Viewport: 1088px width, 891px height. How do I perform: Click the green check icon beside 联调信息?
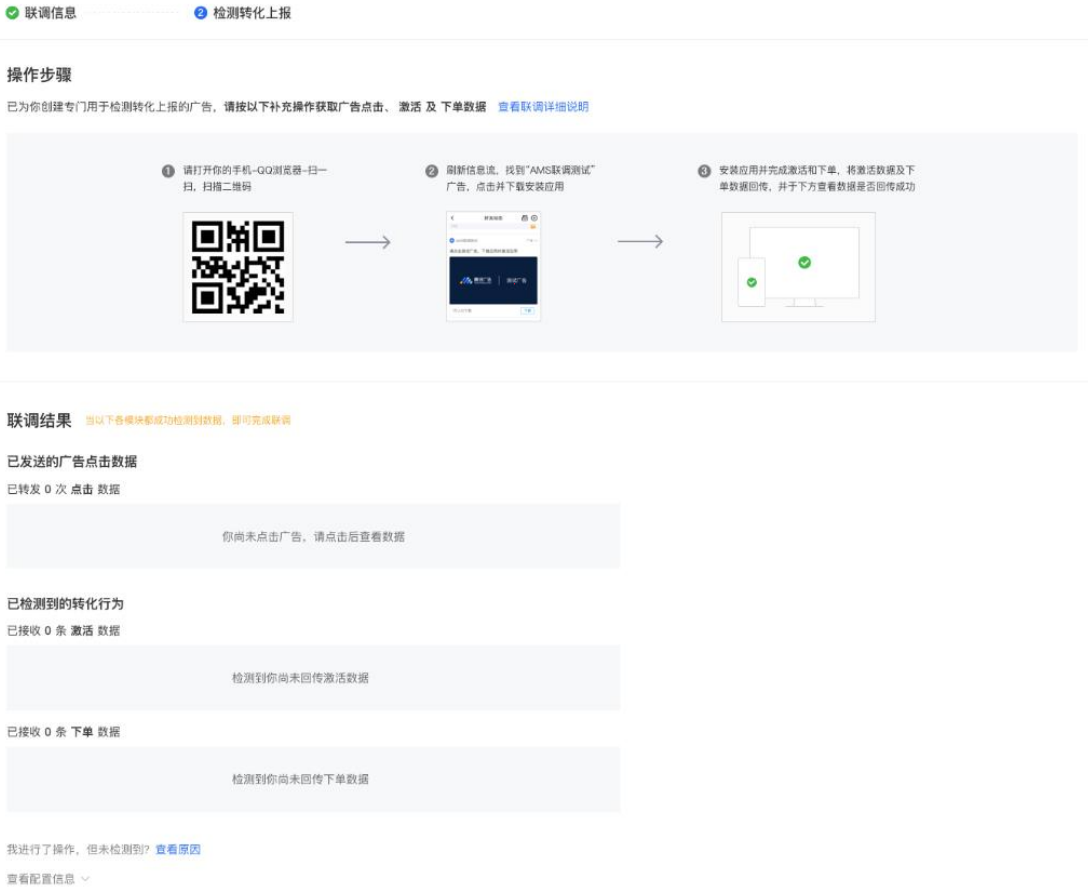[12, 12]
